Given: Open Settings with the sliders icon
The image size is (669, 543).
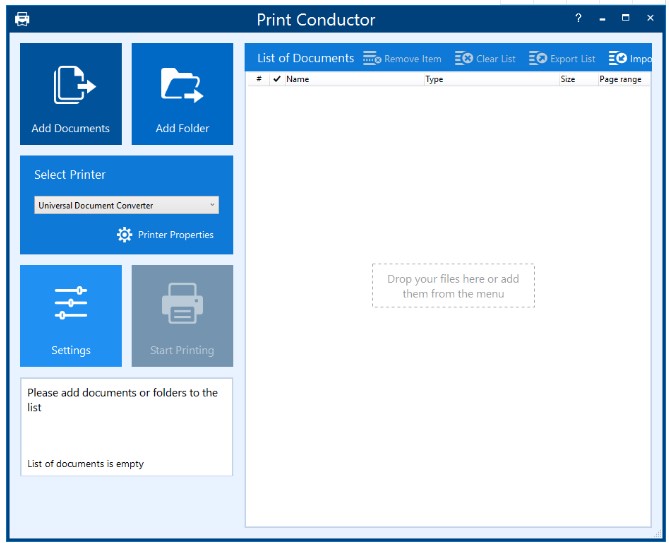Looking at the screenshot, I should point(70,303).
